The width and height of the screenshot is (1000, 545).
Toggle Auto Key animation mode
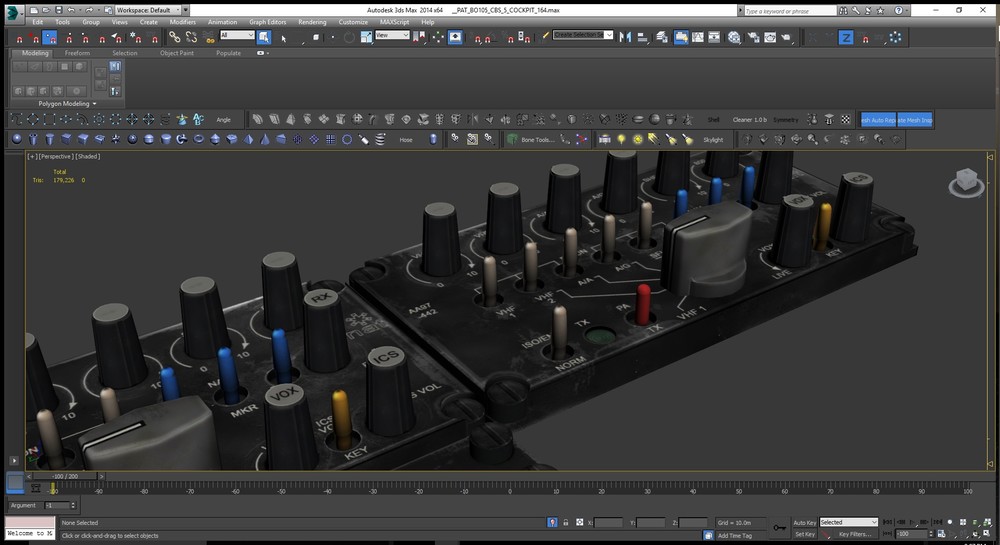(804, 522)
